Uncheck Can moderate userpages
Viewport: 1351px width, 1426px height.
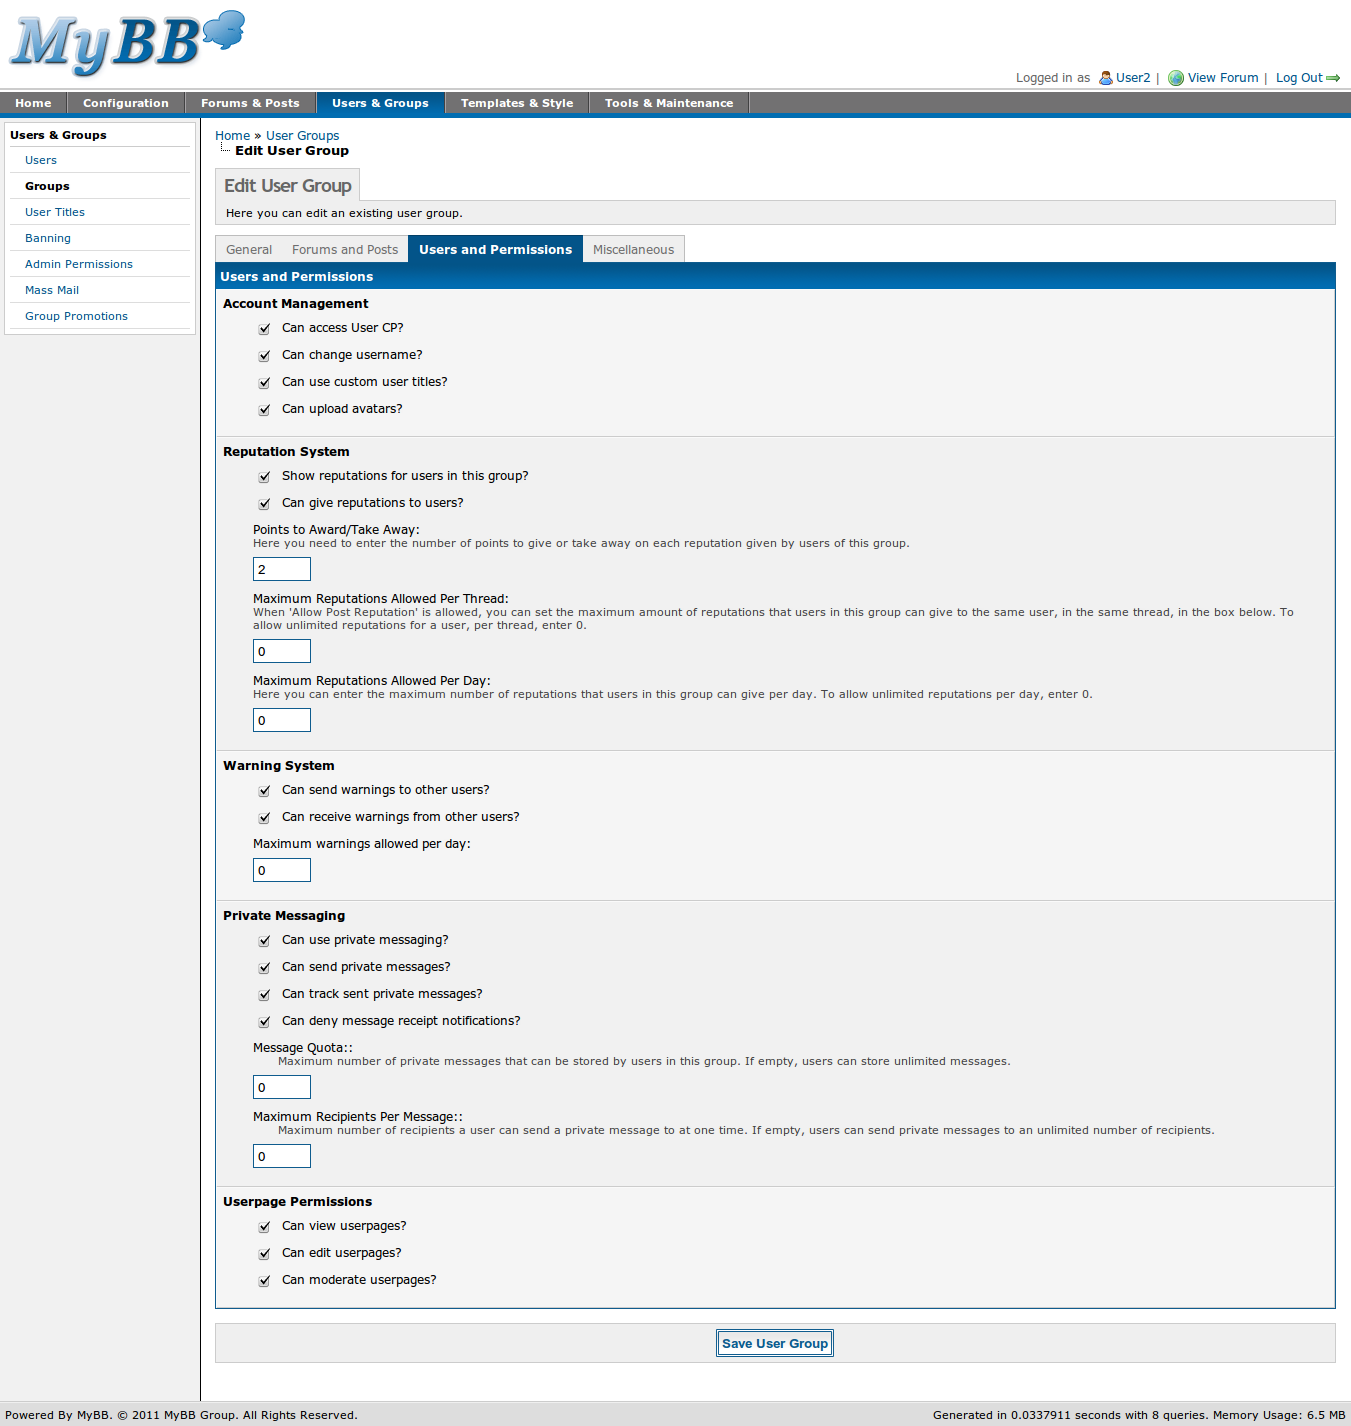[x=264, y=1281]
